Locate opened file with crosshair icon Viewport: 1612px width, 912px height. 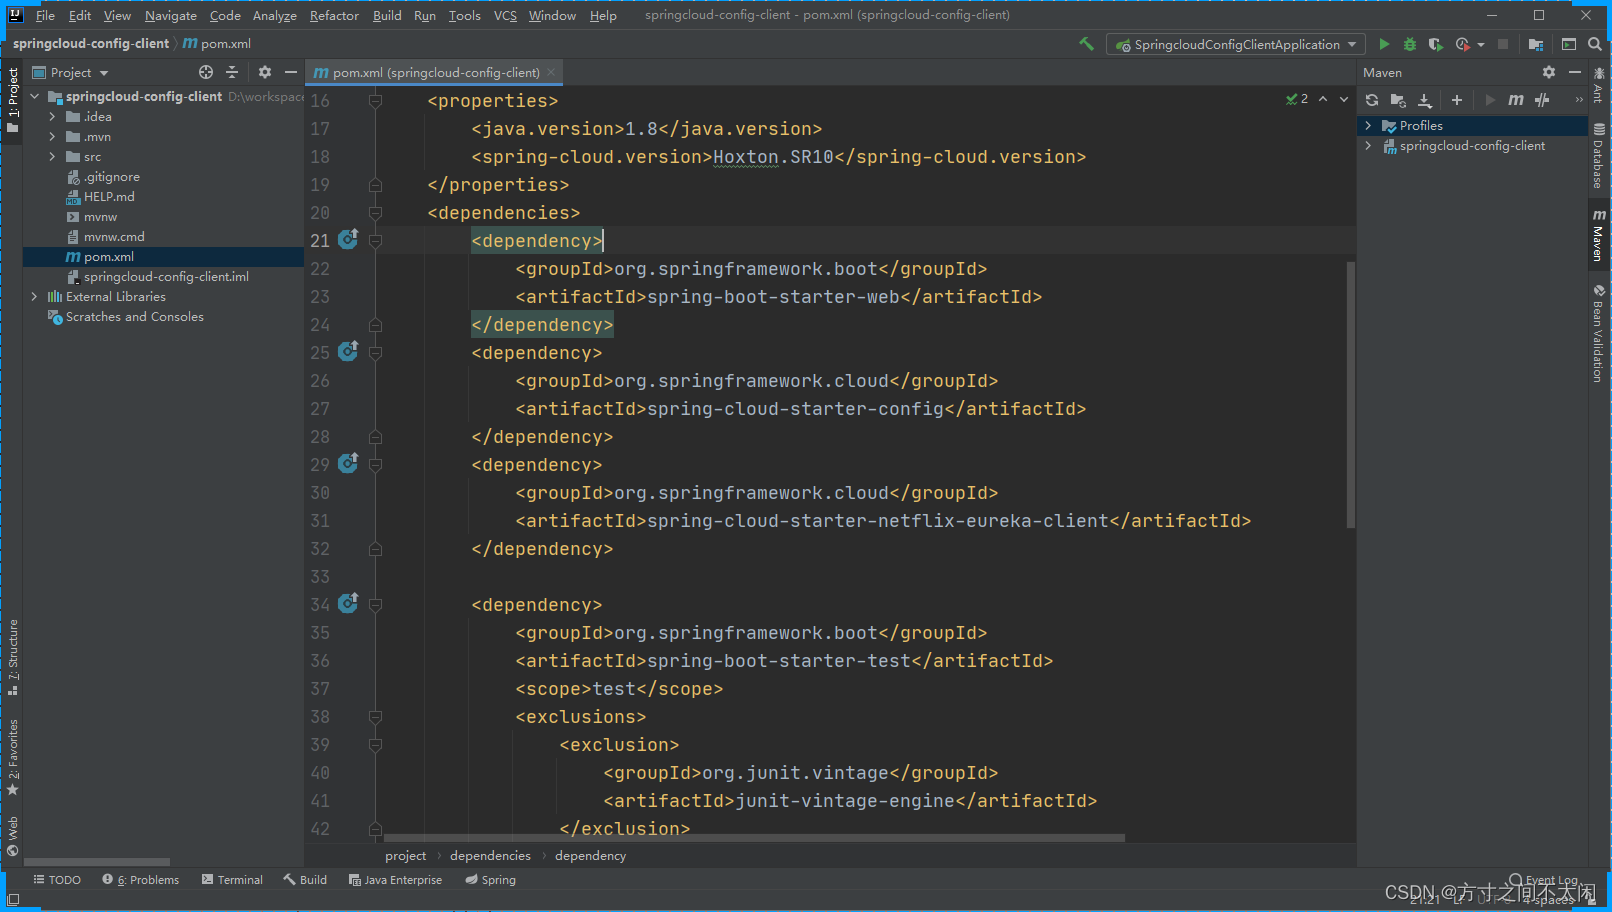point(206,72)
